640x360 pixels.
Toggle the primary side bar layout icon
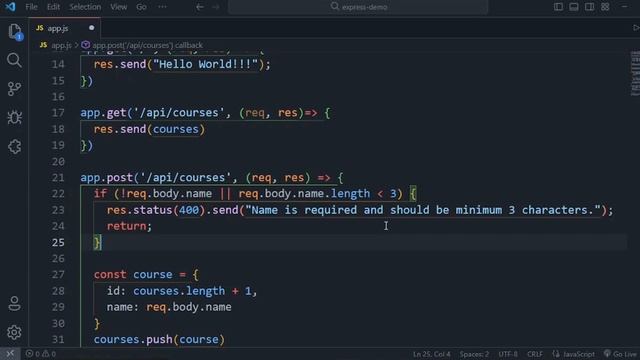click(558, 7)
